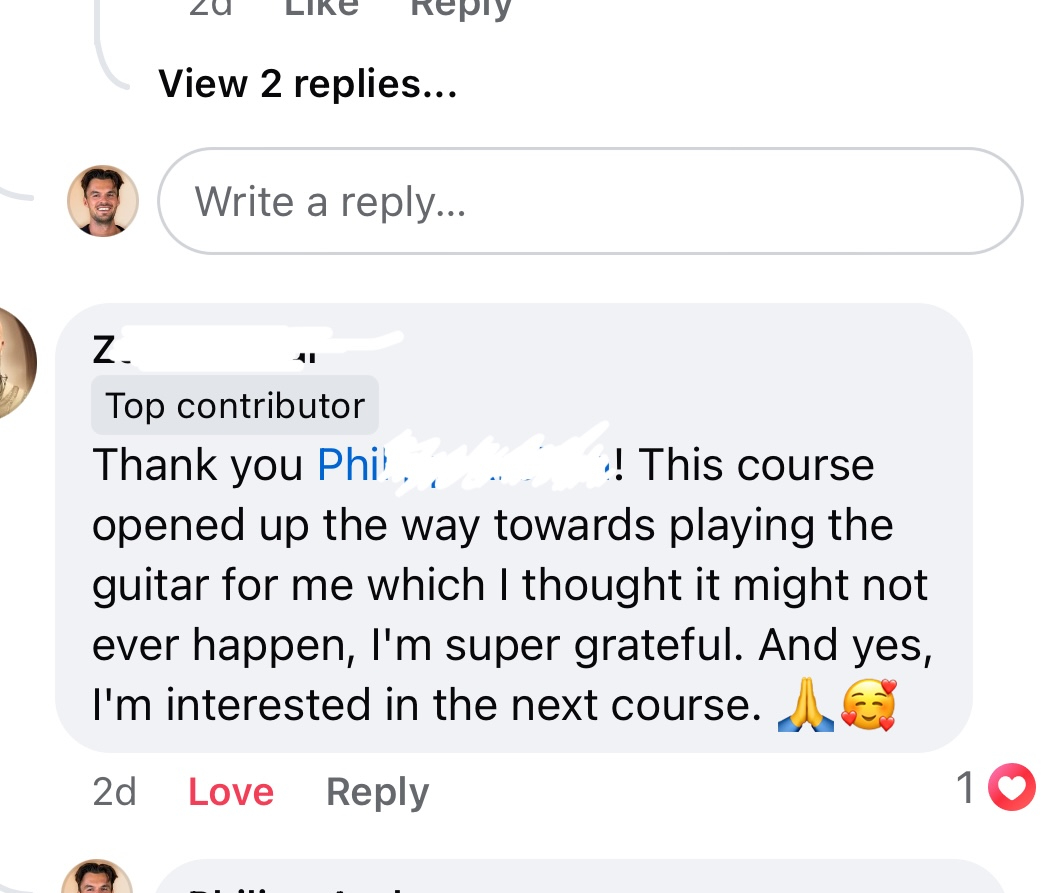View the reaction count showing 1
The height and width of the screenshot is (893, 1060).
tap(965, 789)
